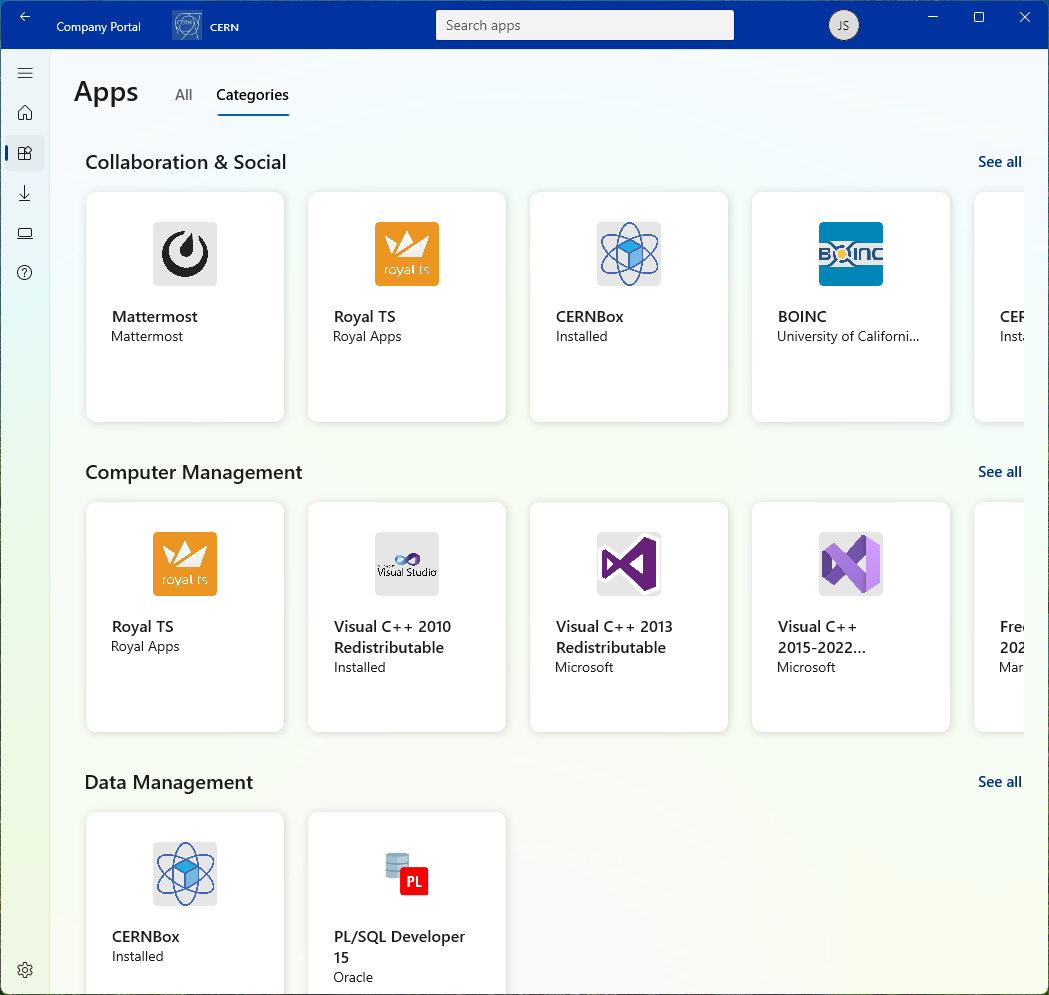This screenshot has width=1049, height=995.
Task: Maximize the Company Portal window
Action: click(979, 17)
